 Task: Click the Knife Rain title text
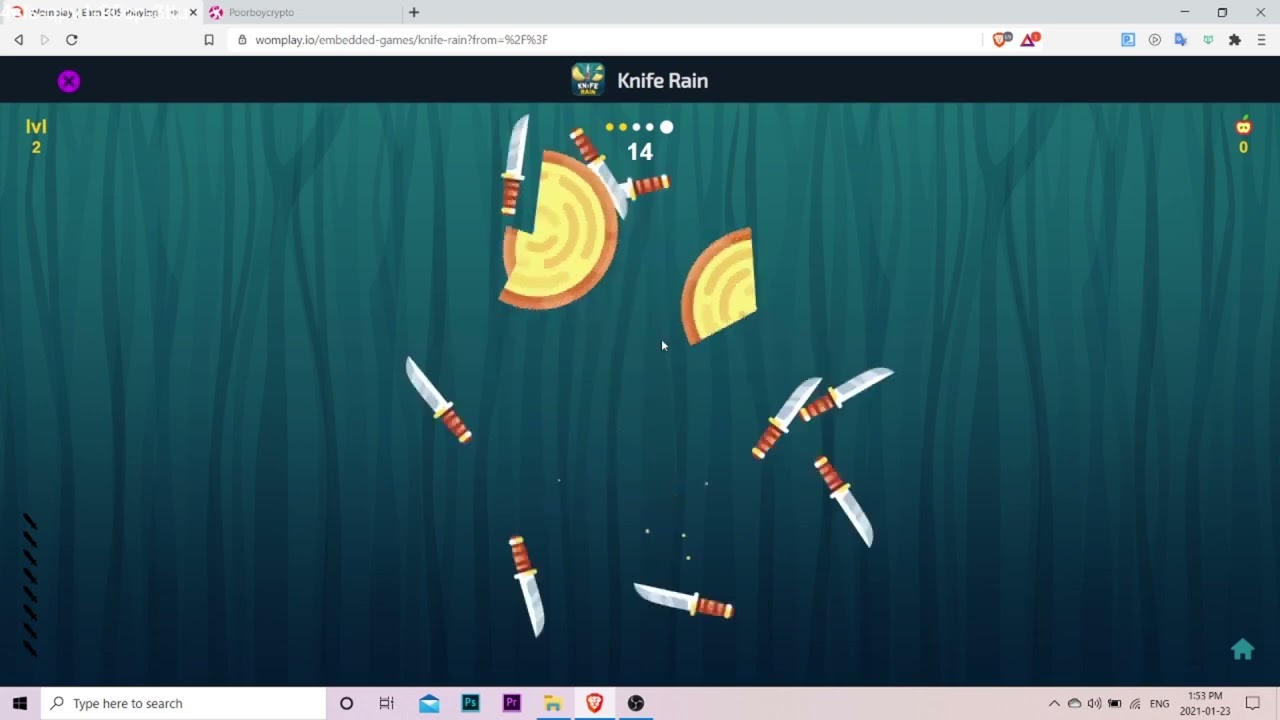[x=662, y=81]
